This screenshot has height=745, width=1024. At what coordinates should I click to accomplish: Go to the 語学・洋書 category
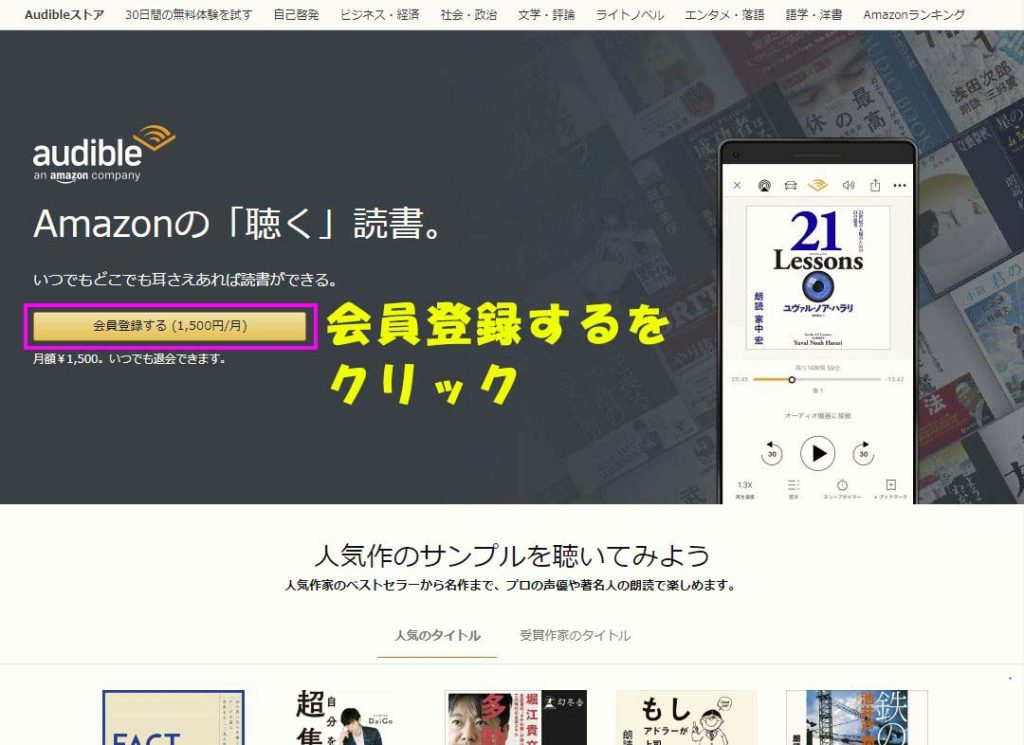(814, 14)
